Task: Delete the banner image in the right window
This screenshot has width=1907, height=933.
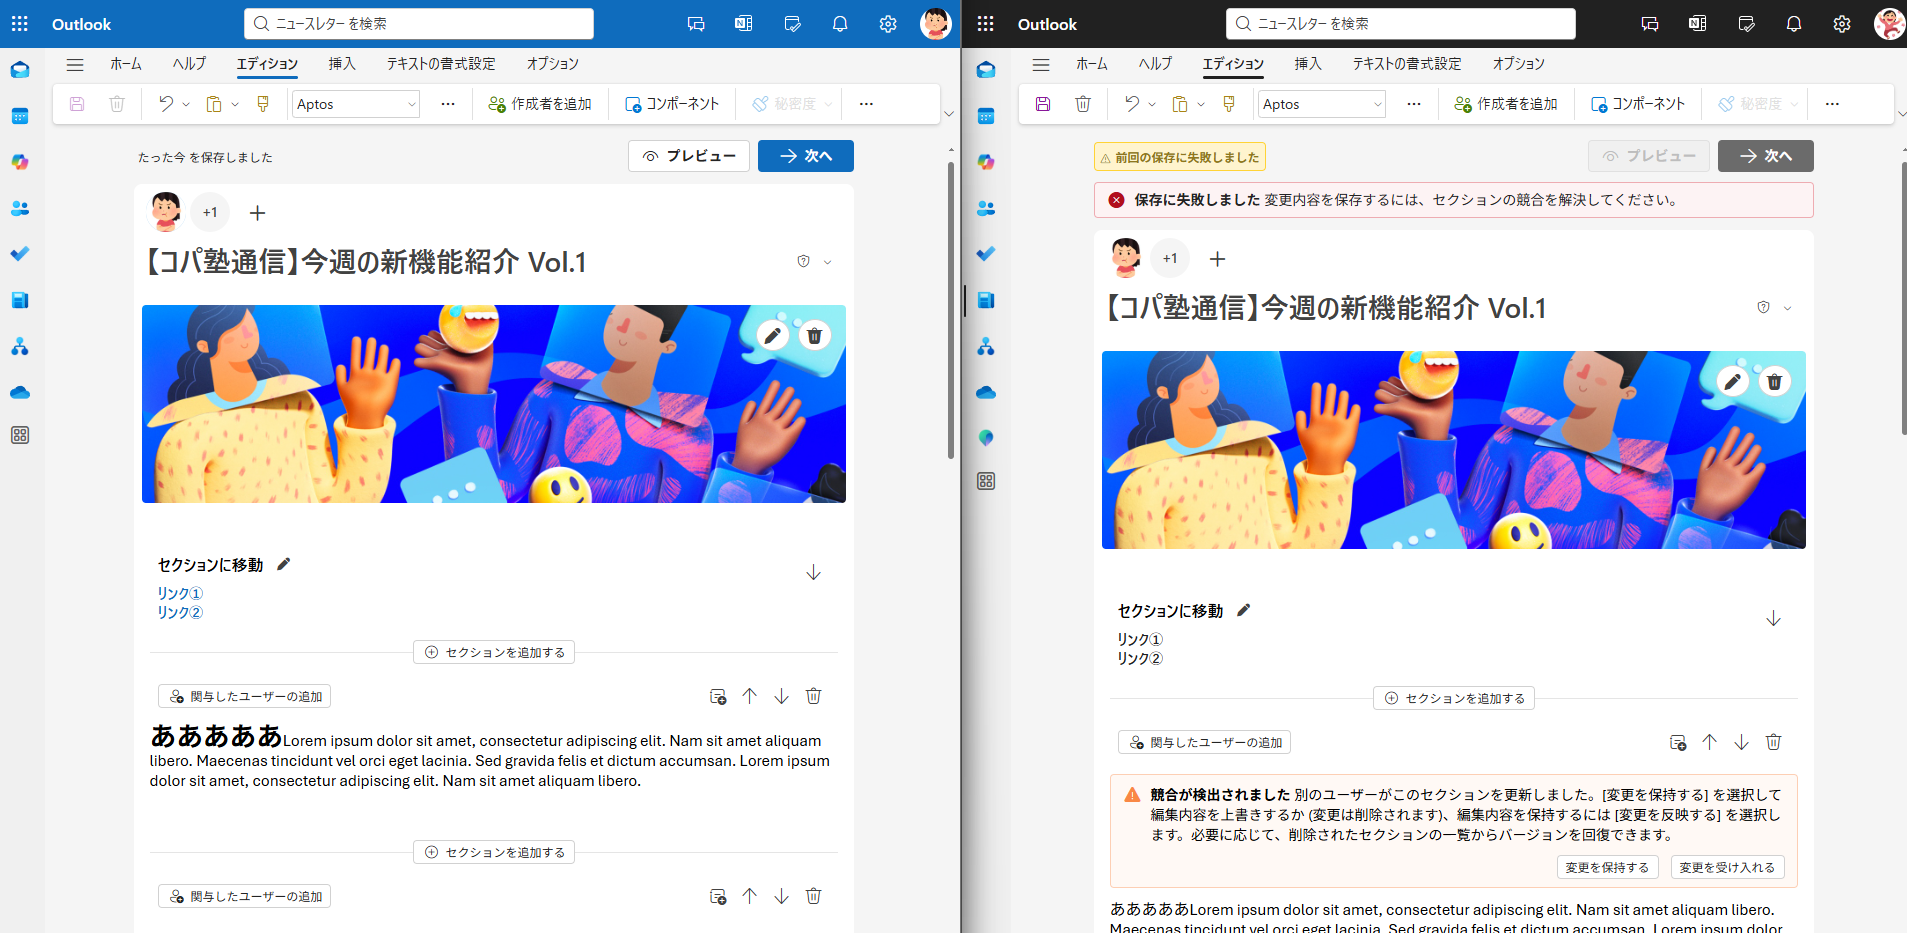Action: [x=1774, y=382]
